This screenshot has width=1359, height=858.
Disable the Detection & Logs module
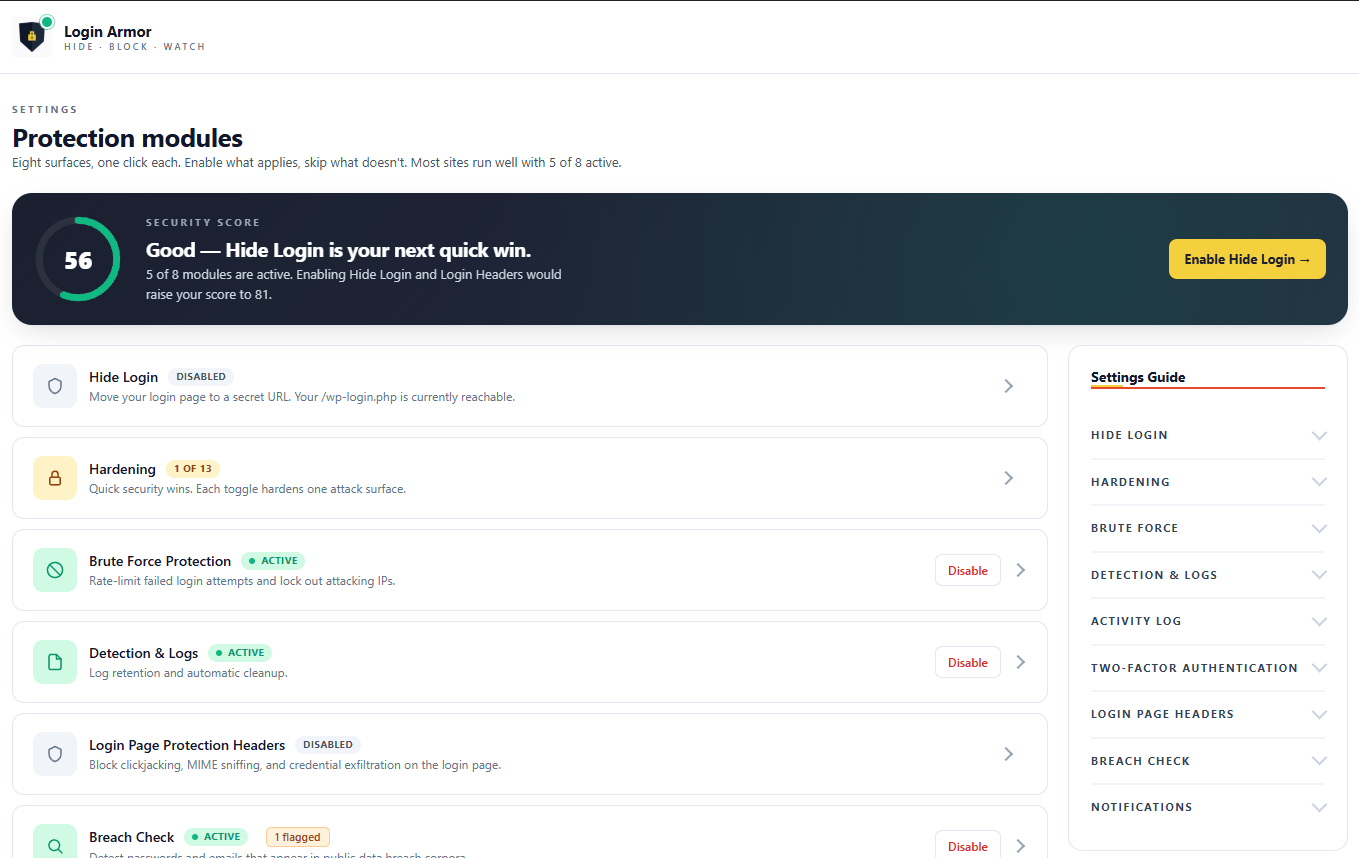point(967,661)
